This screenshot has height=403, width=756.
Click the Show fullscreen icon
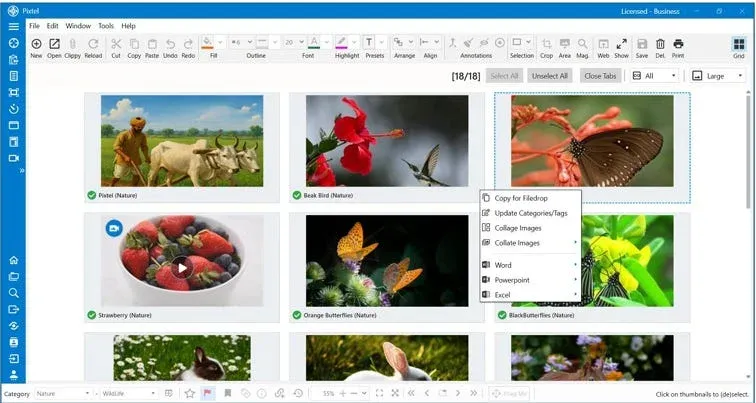pos(621,44)
